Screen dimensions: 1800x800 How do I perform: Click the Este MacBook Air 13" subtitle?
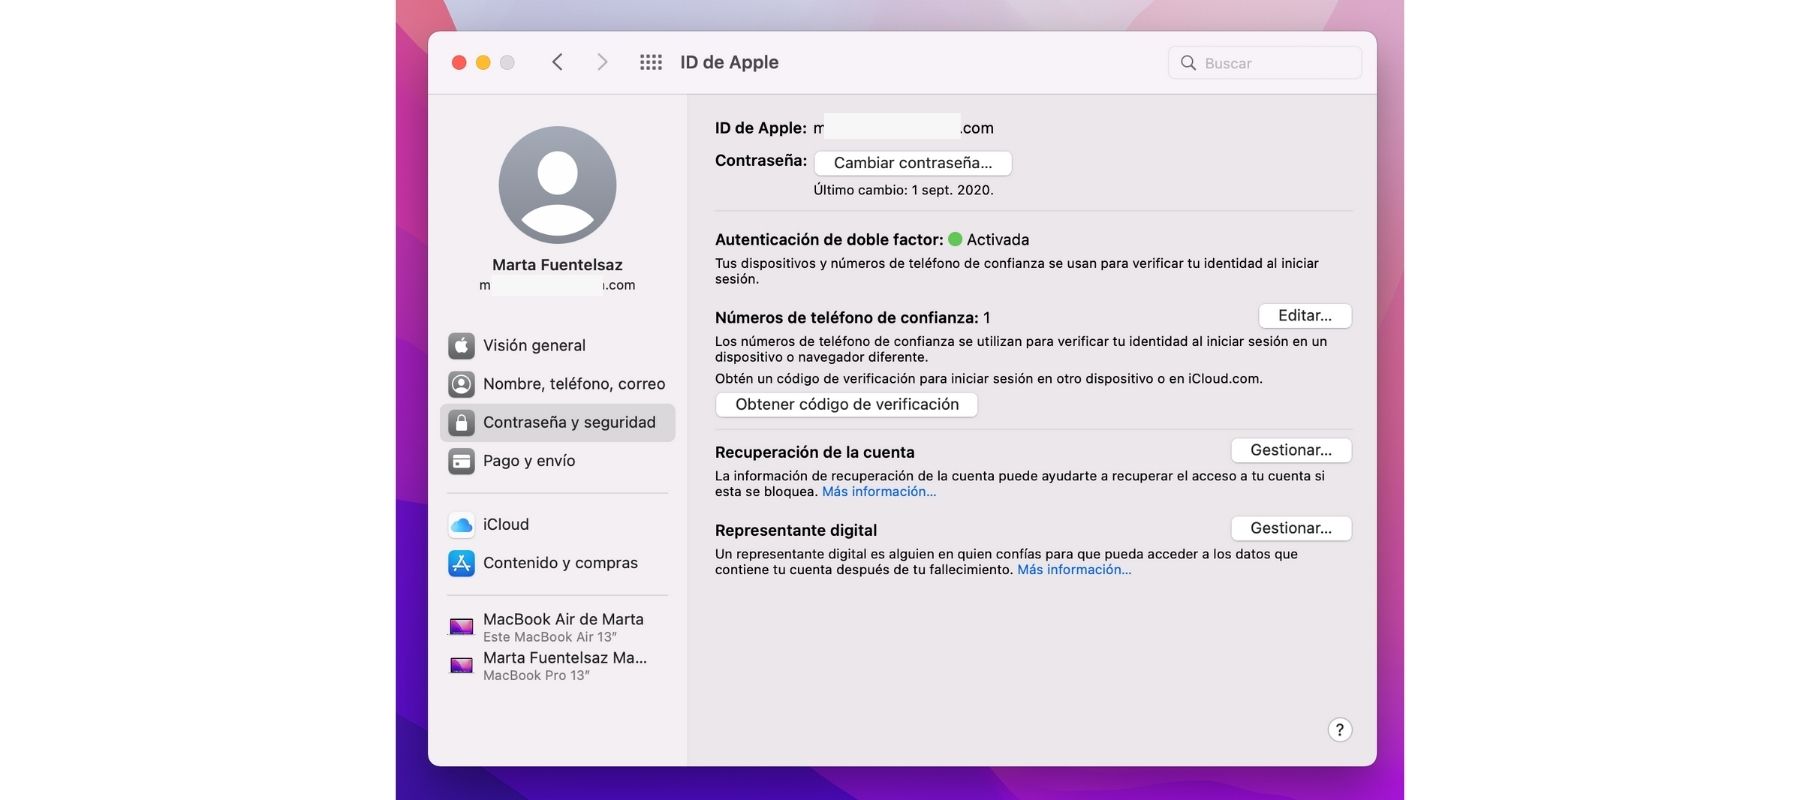click(550, 637)
